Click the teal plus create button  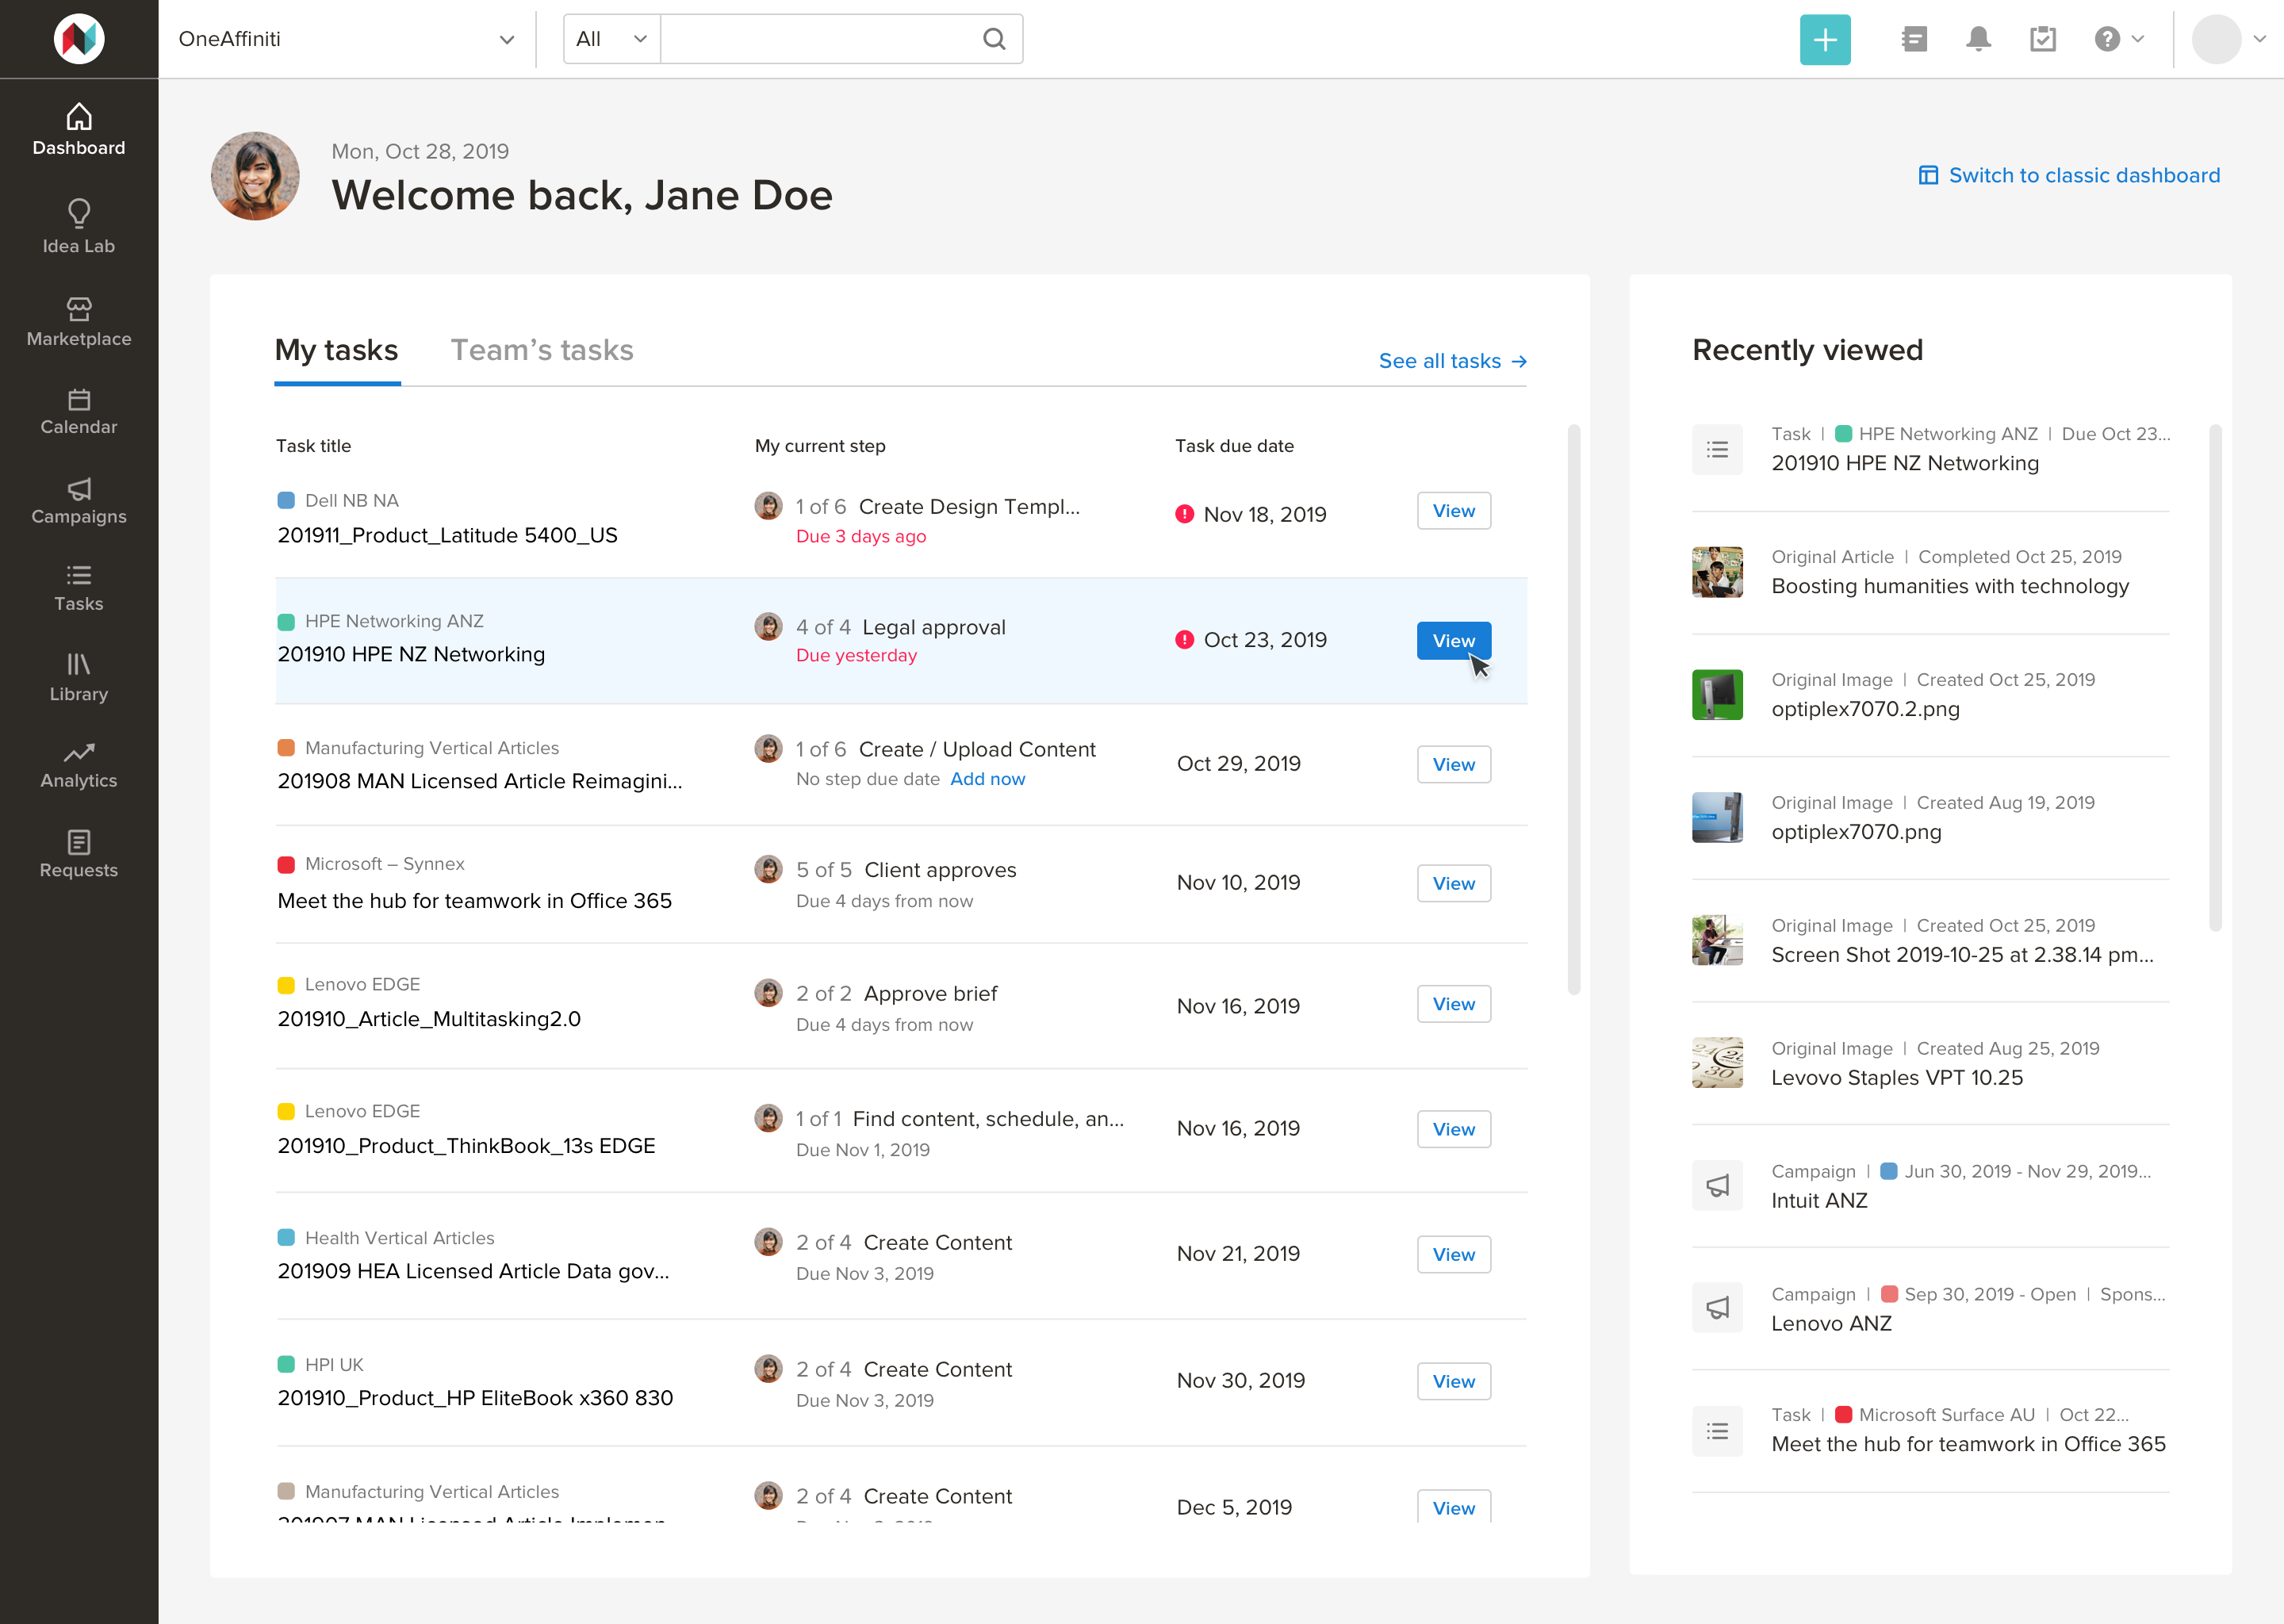pyautogui.click(x=1824, y=39)
